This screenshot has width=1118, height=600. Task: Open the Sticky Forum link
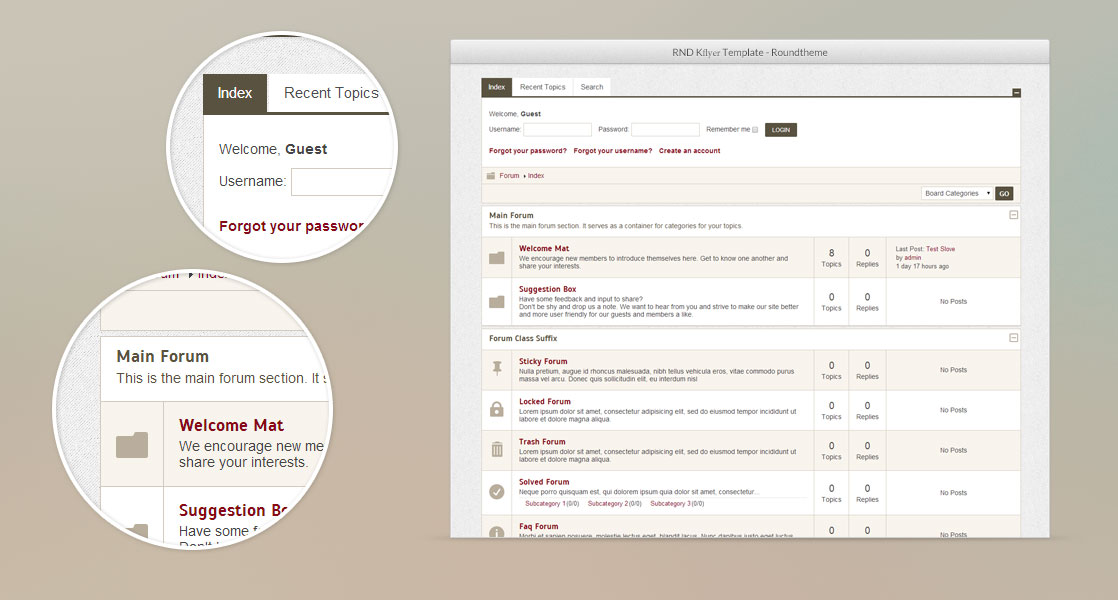(543, 361)
